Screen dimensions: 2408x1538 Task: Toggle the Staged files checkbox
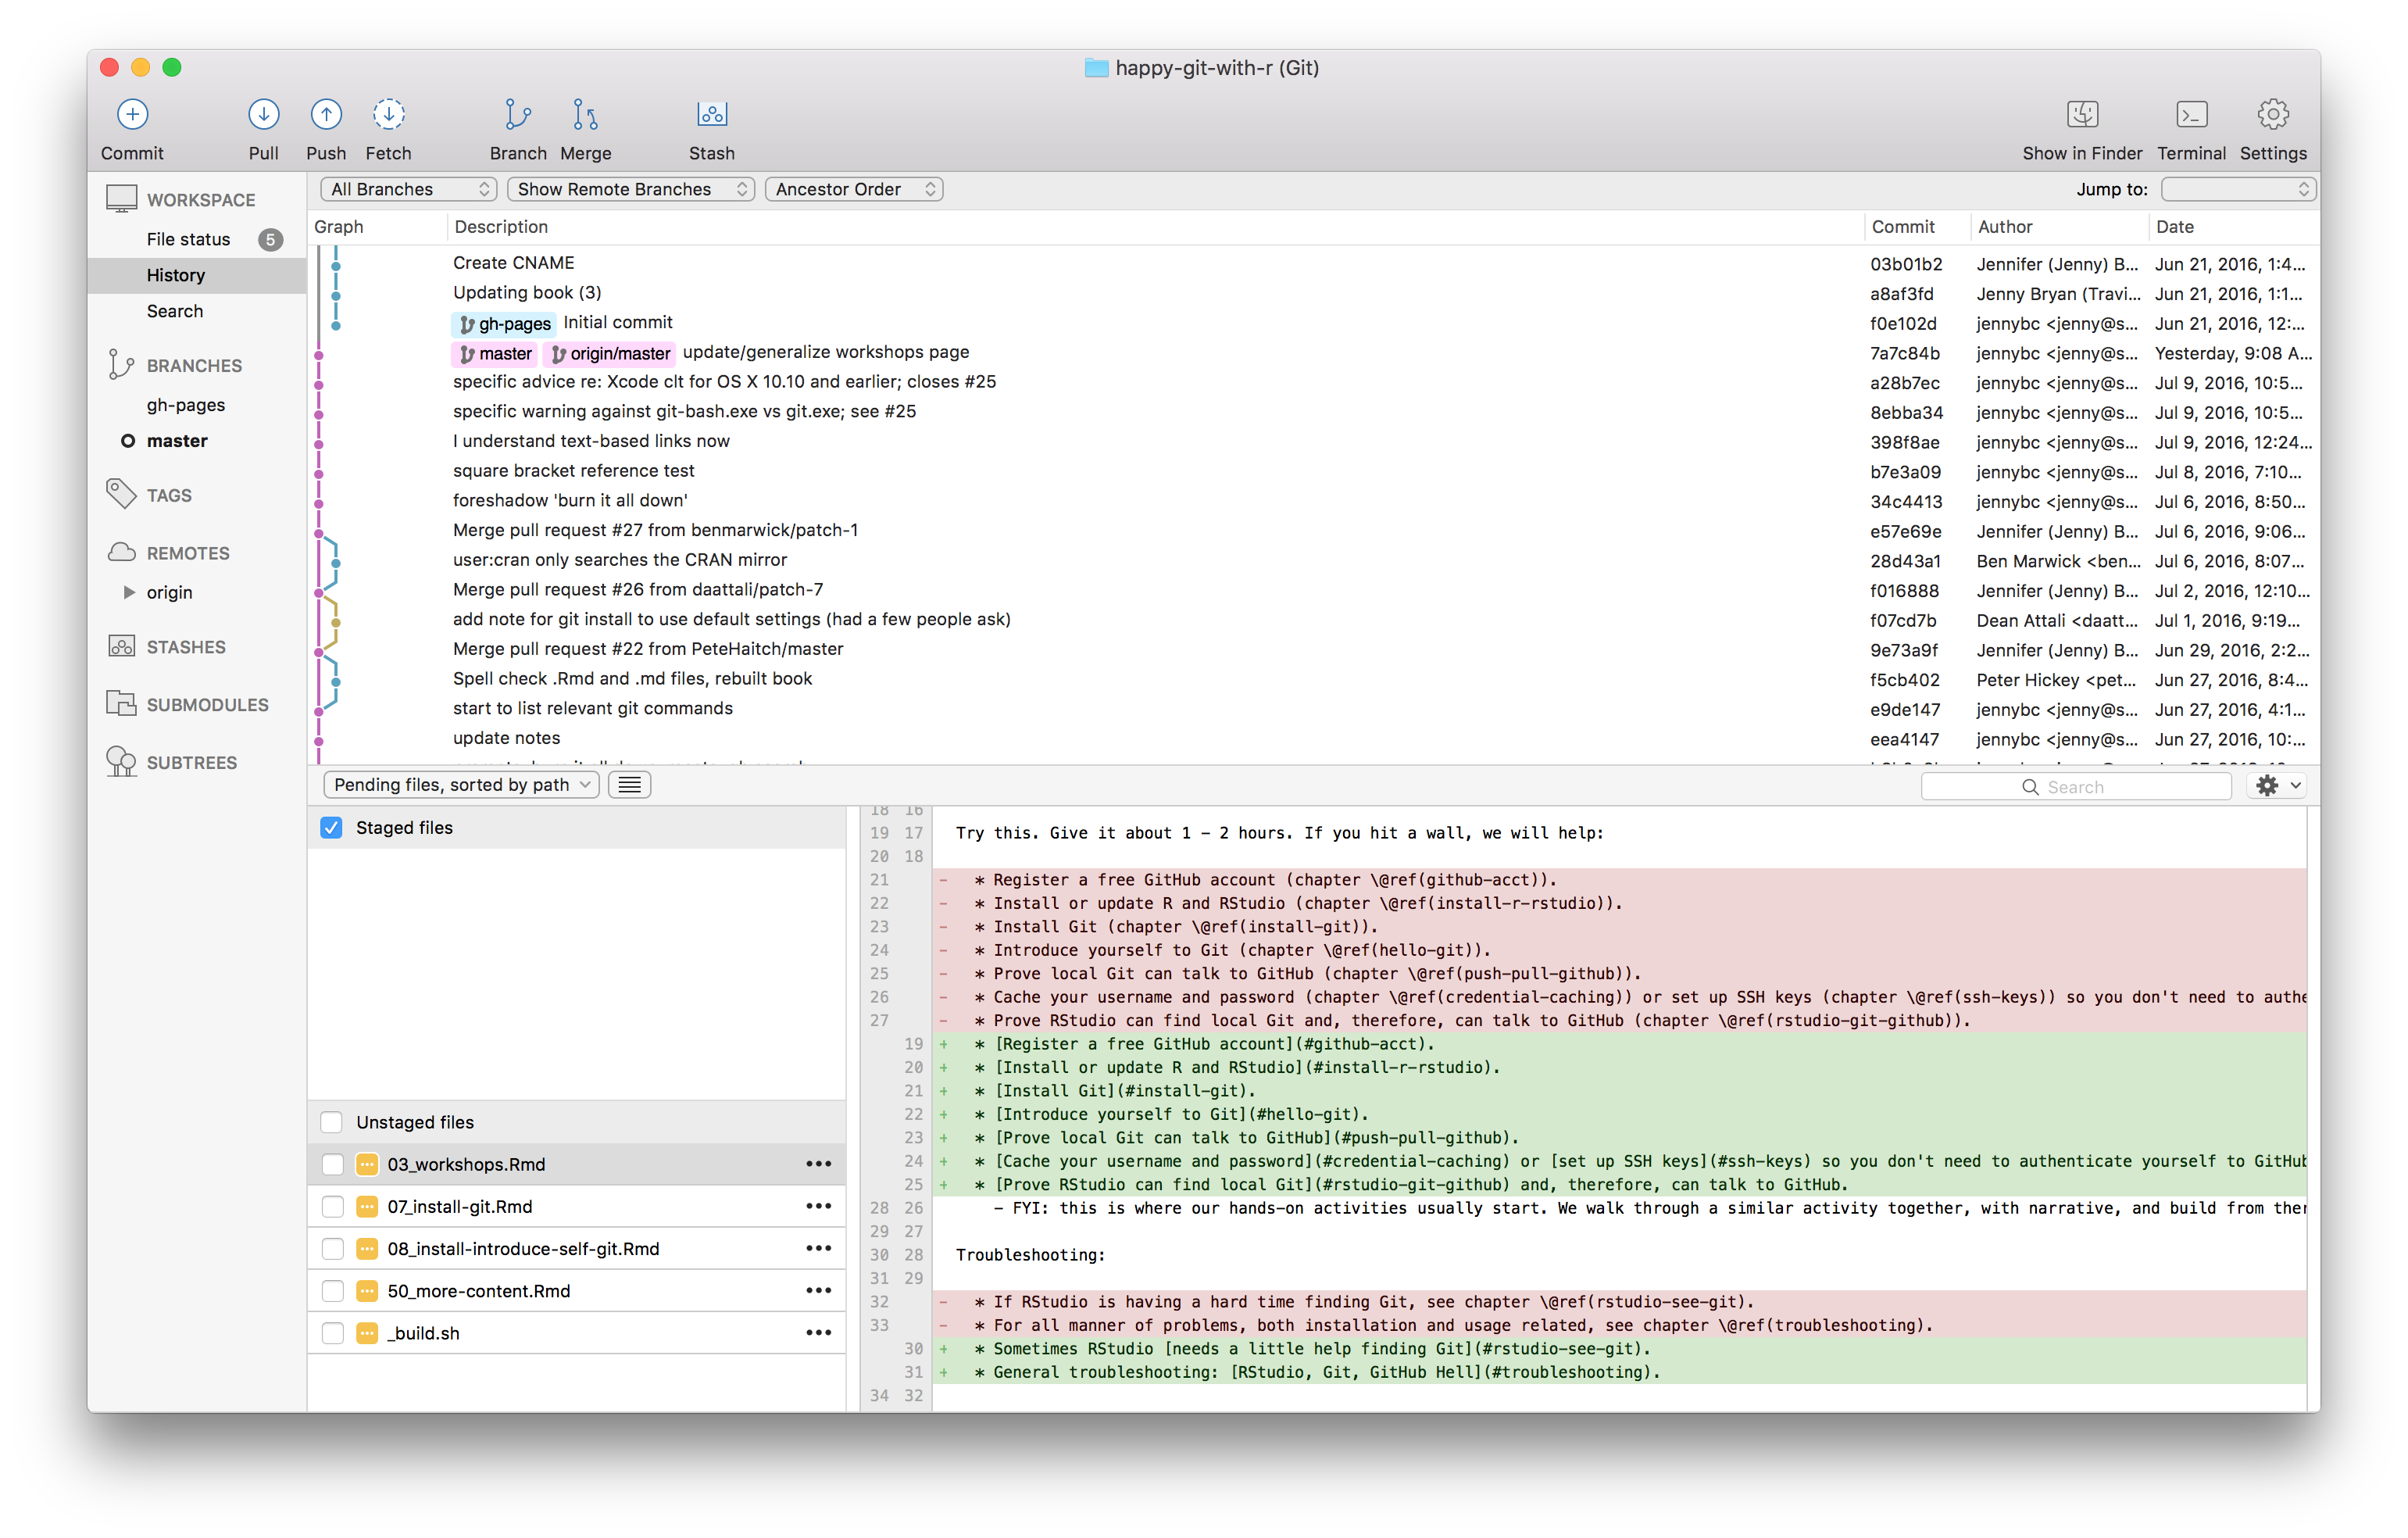(332, 828)
